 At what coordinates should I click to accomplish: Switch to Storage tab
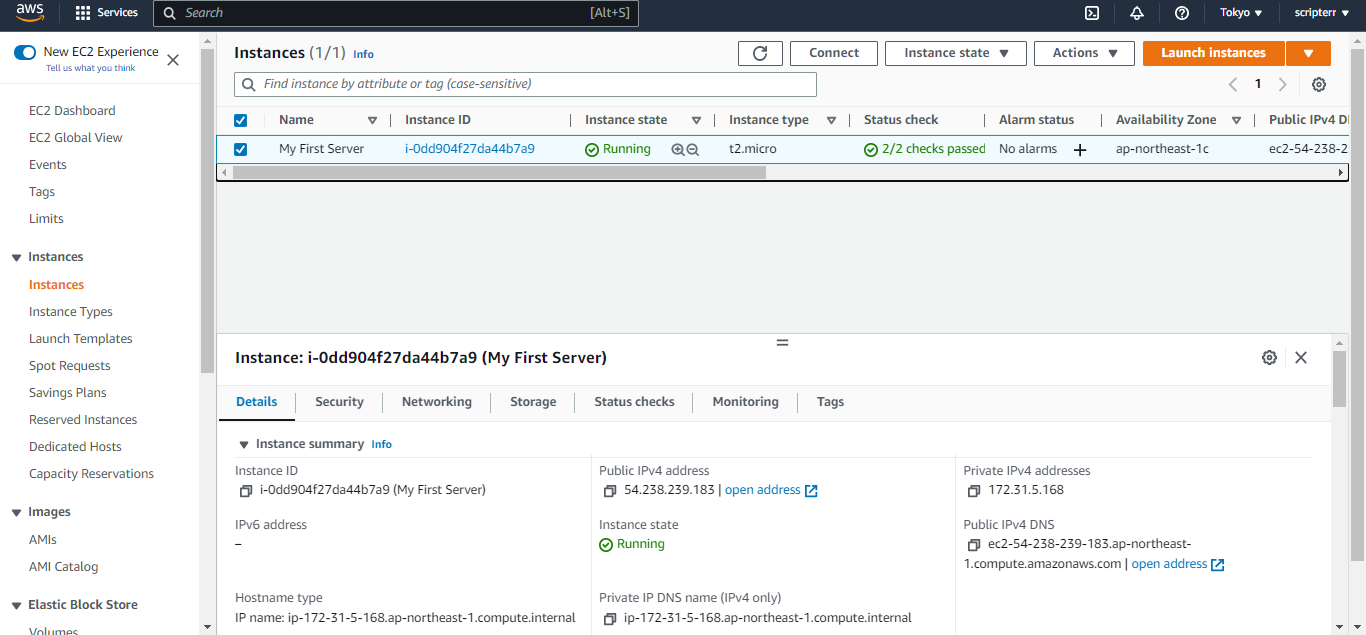[x=533, y=402]
